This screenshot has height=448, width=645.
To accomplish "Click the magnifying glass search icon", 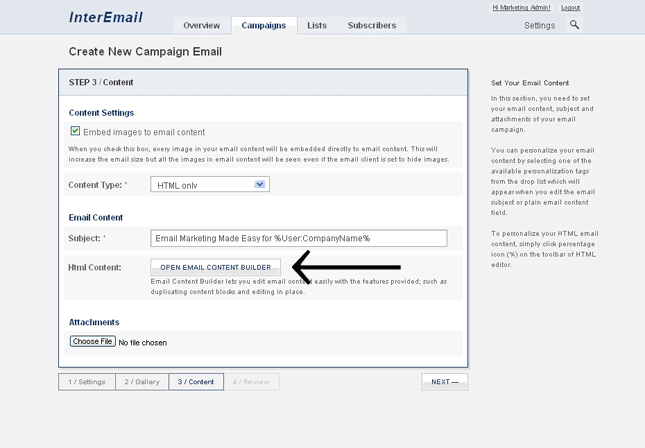I will [x=574, y=25].
